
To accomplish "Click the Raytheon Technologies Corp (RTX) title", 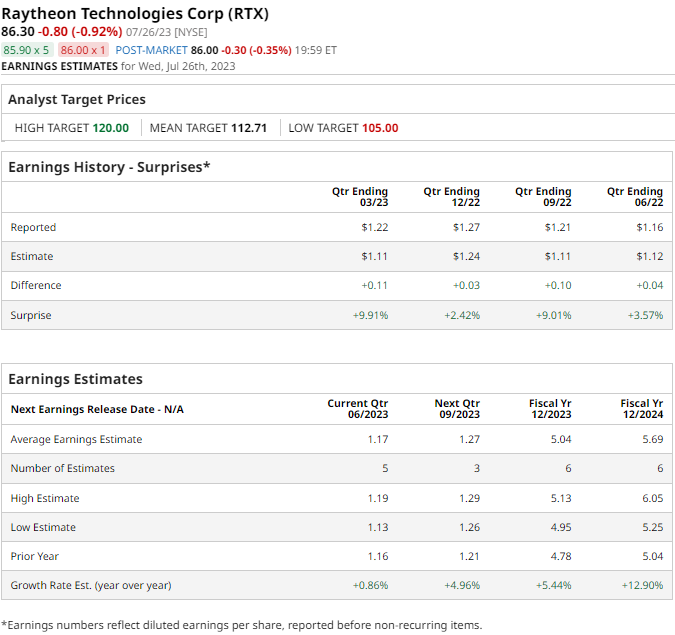I will click(x=135, y=14).
